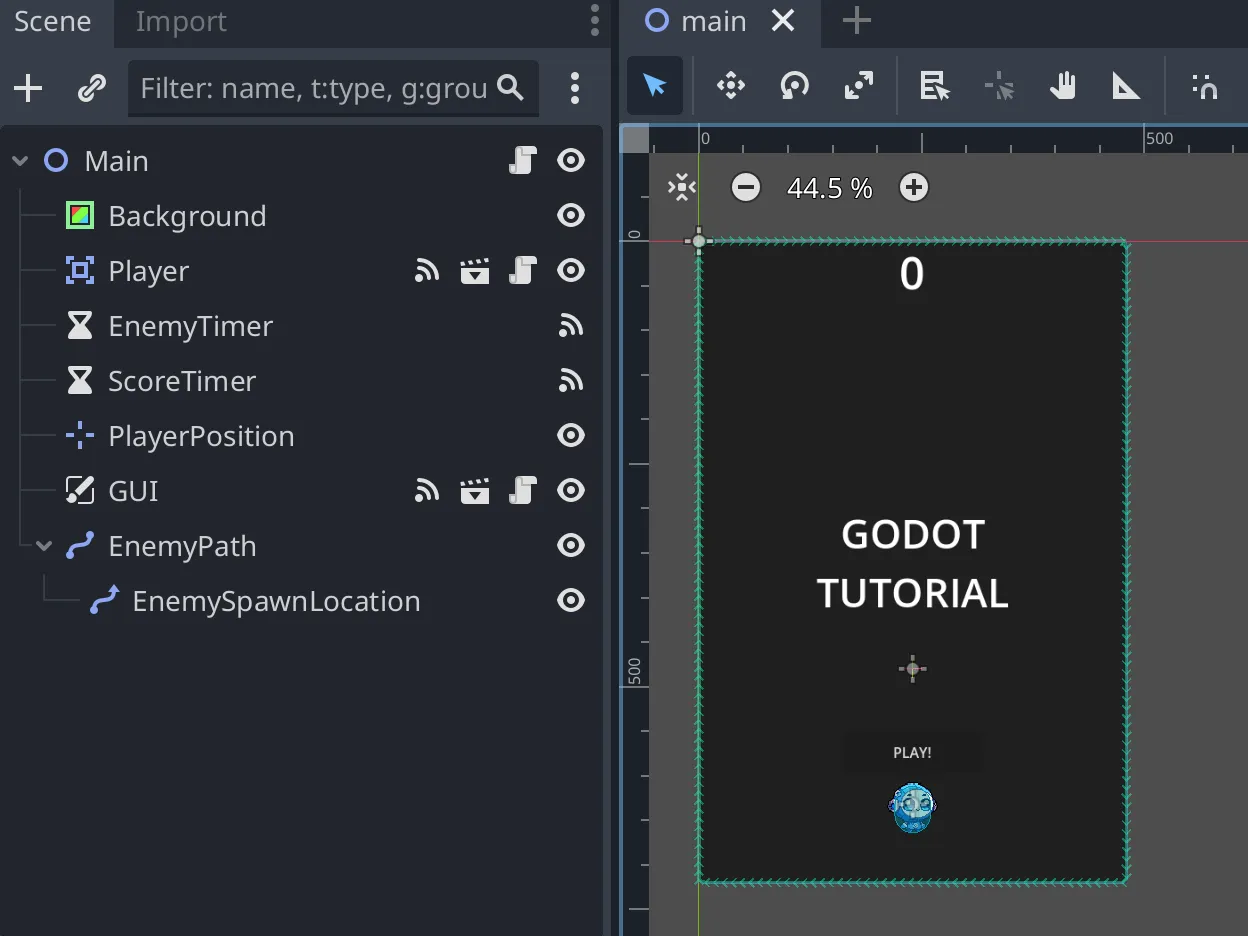
Task: Activate the Ruler Mode tool
Action: pos(1126,87)
